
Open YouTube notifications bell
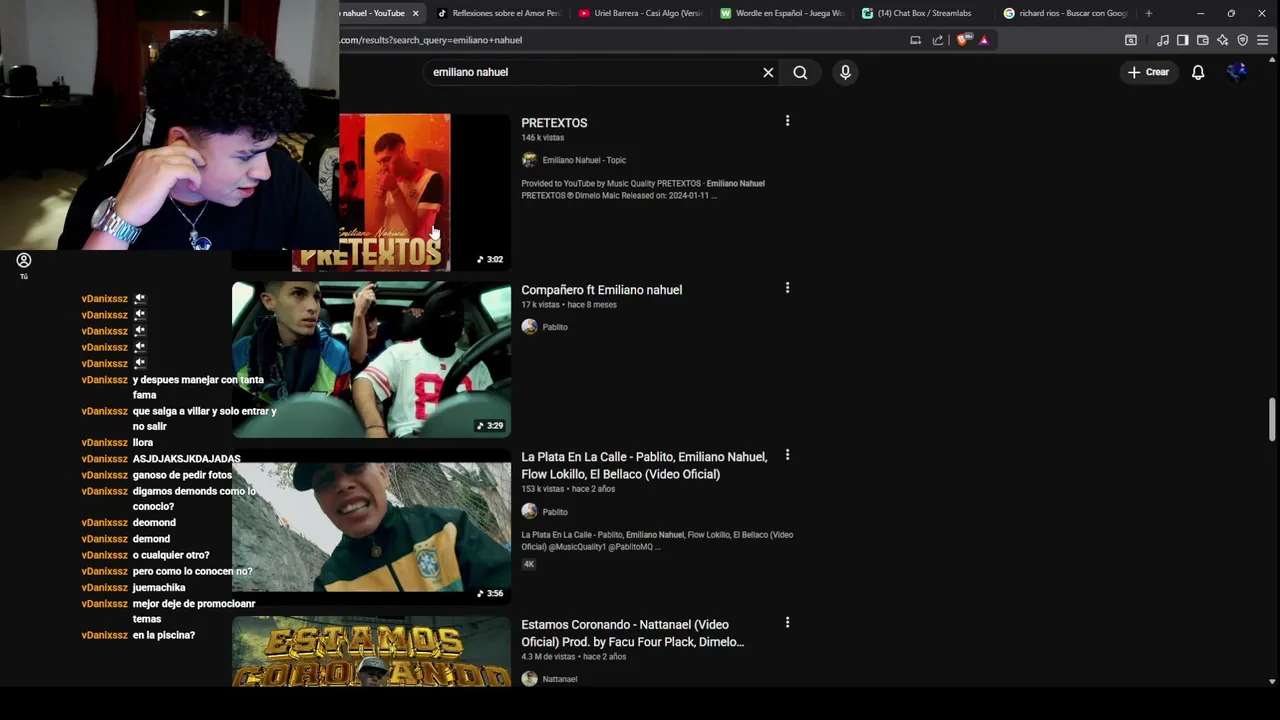coord(1198,72)
